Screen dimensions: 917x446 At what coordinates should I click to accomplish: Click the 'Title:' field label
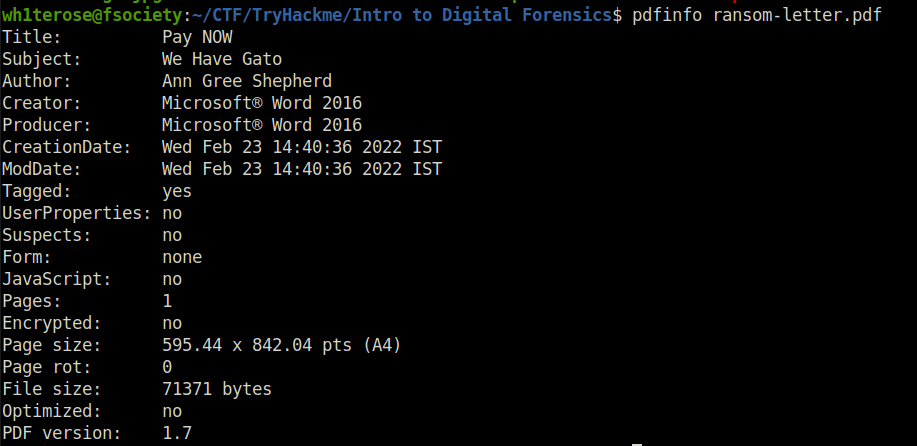pos(32,37)
